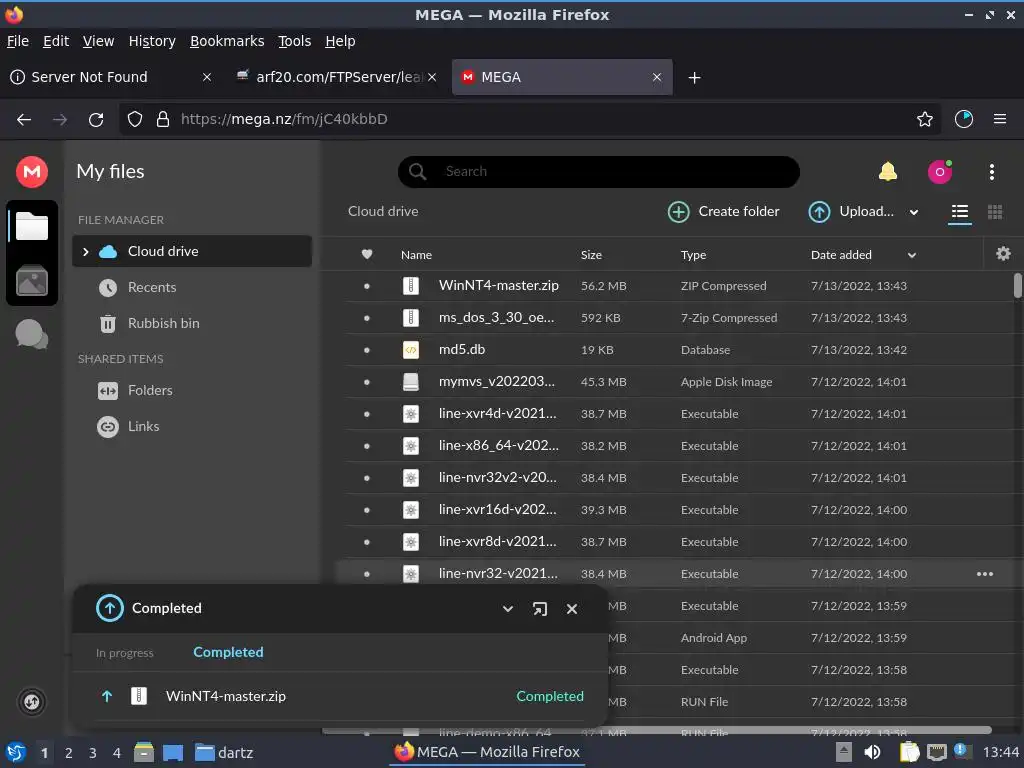The width and height of the screenshot is (1024, 768).
Task: Click the Upload arrow icon
Action: pos(819,212)
